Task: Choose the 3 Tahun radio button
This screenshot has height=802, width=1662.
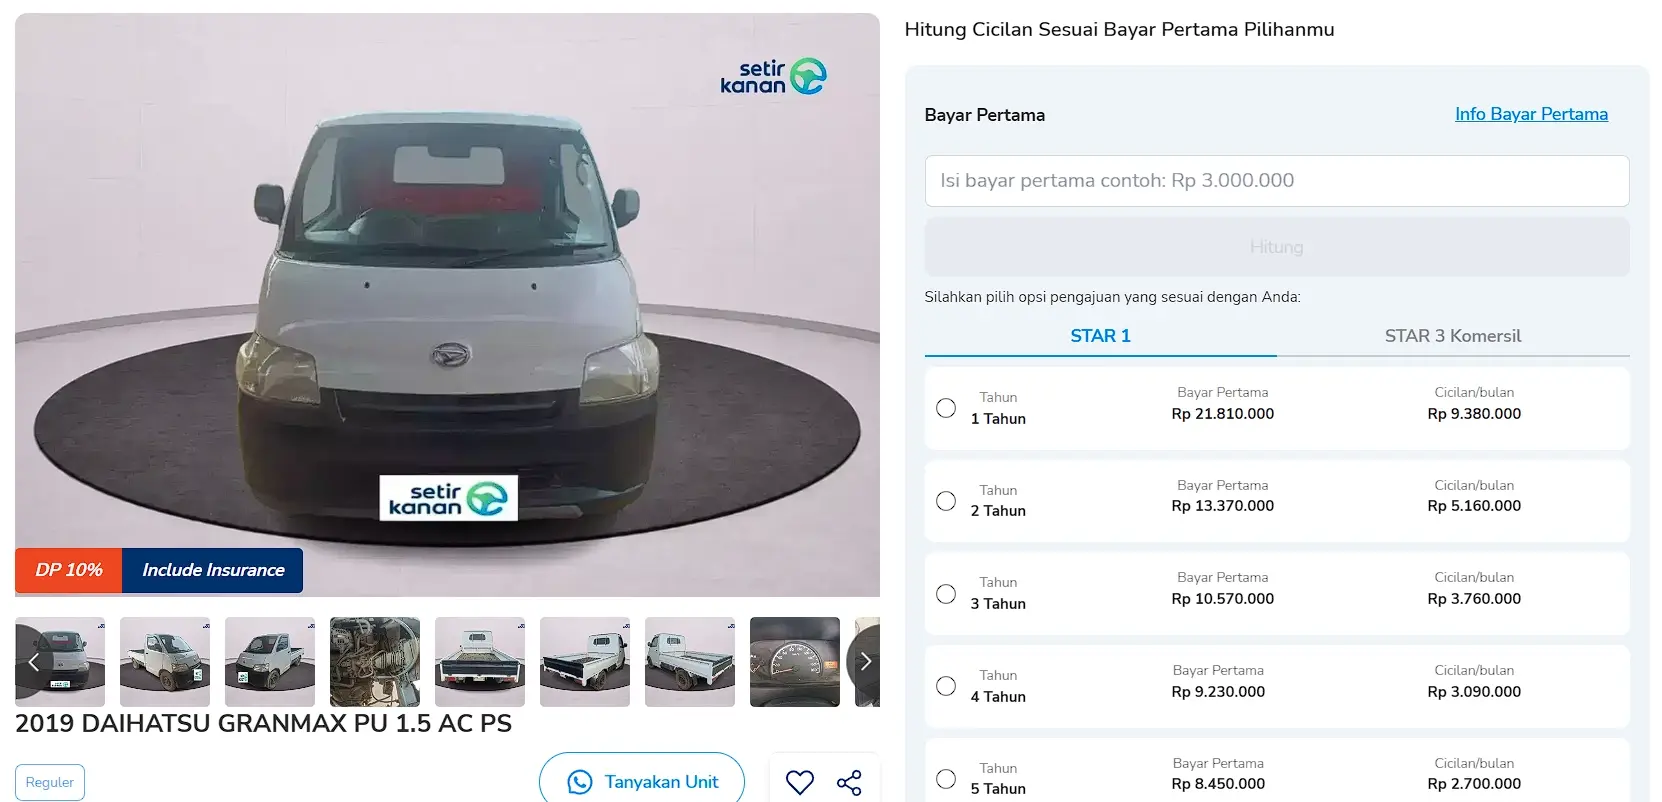Action: click(946, 594)
